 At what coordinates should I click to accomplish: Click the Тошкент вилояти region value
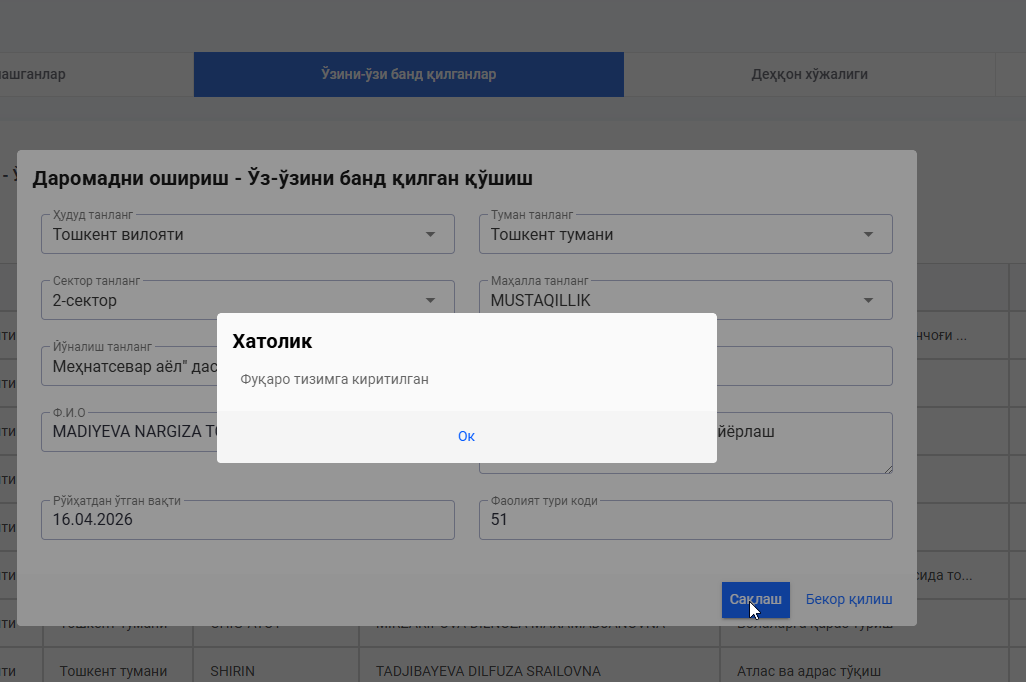[x=118, y=234]
